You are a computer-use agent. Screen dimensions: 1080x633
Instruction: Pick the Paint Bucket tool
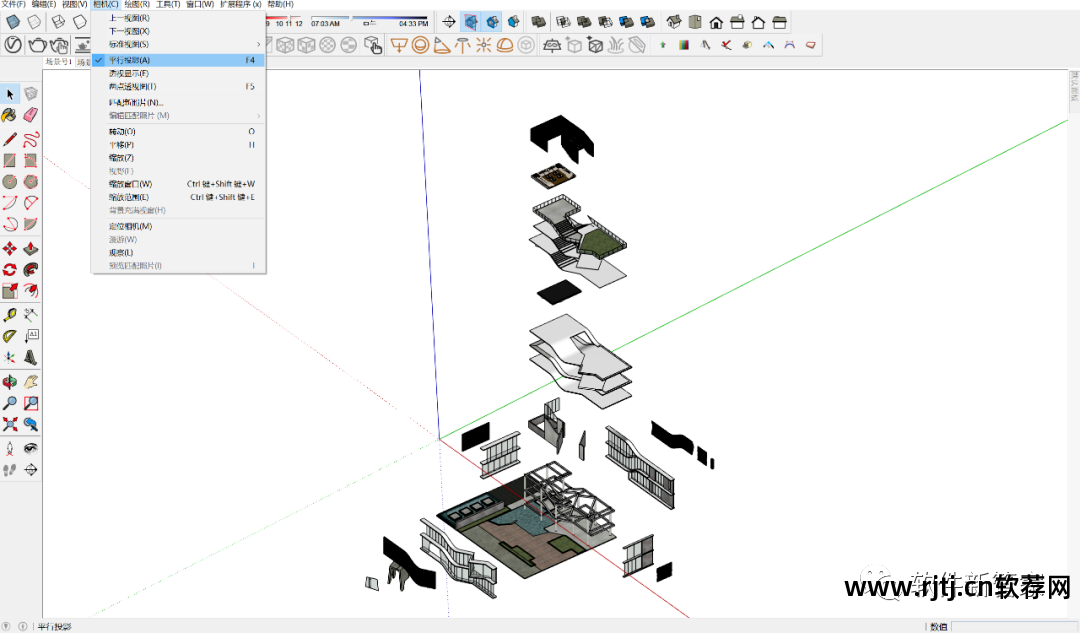click(x=10, y=115)
